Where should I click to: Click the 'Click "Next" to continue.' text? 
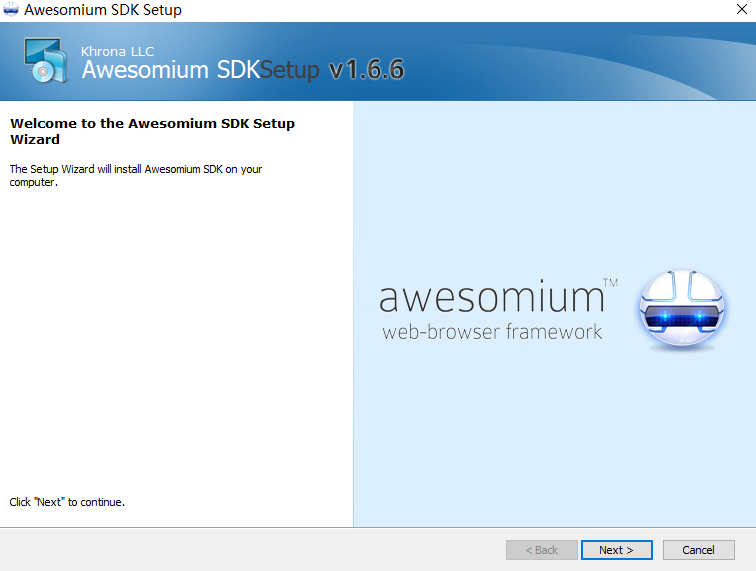[67, 502]
